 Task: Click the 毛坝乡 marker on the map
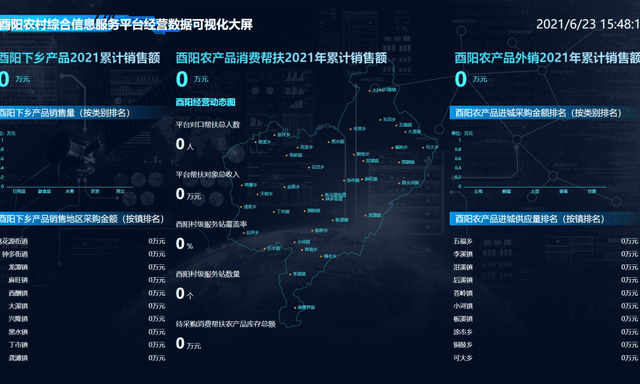[x=358, y=129]
